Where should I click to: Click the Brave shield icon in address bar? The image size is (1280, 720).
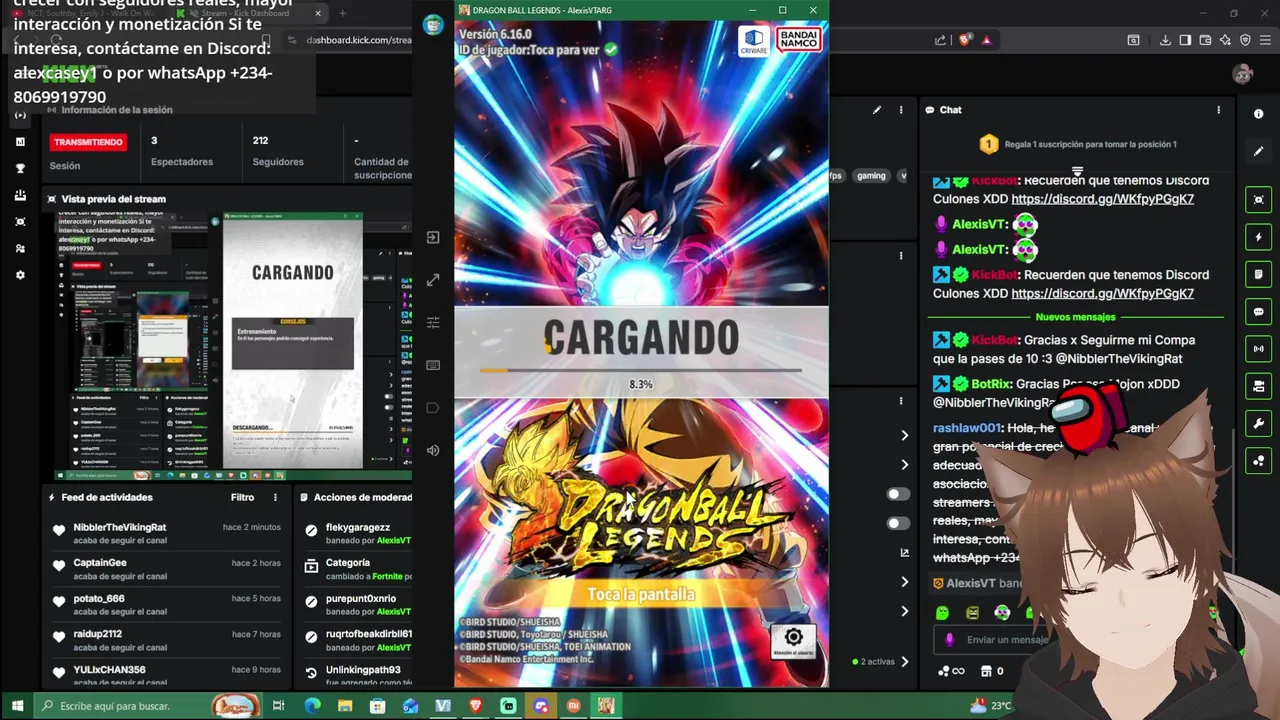[965, 40]
